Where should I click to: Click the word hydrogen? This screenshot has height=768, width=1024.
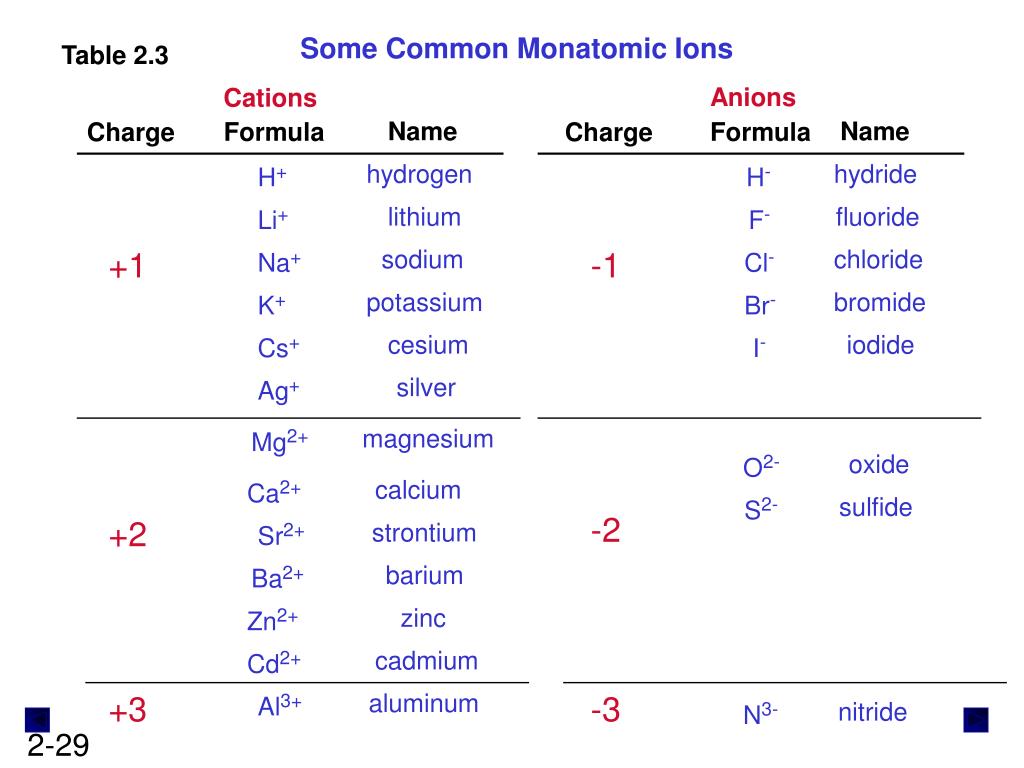point(419,176)
